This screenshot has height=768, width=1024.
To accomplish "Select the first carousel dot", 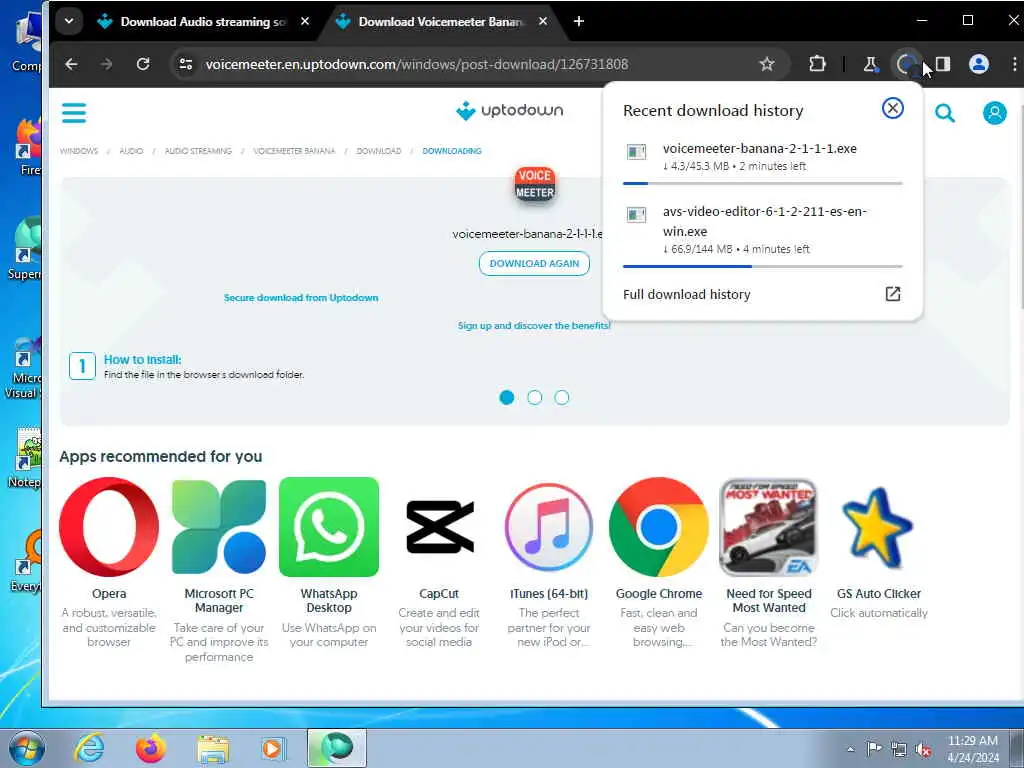I will pyautogui.click(x=506, y=397).
